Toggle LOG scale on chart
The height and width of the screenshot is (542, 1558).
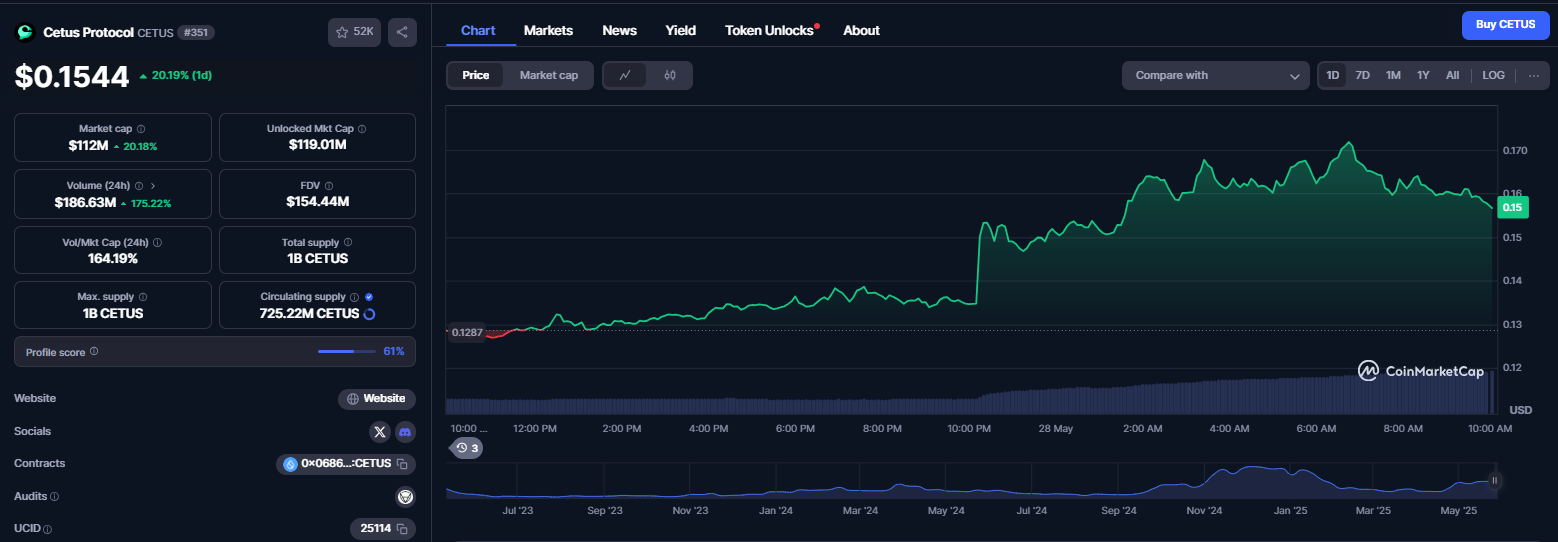tap(1493, 75)
